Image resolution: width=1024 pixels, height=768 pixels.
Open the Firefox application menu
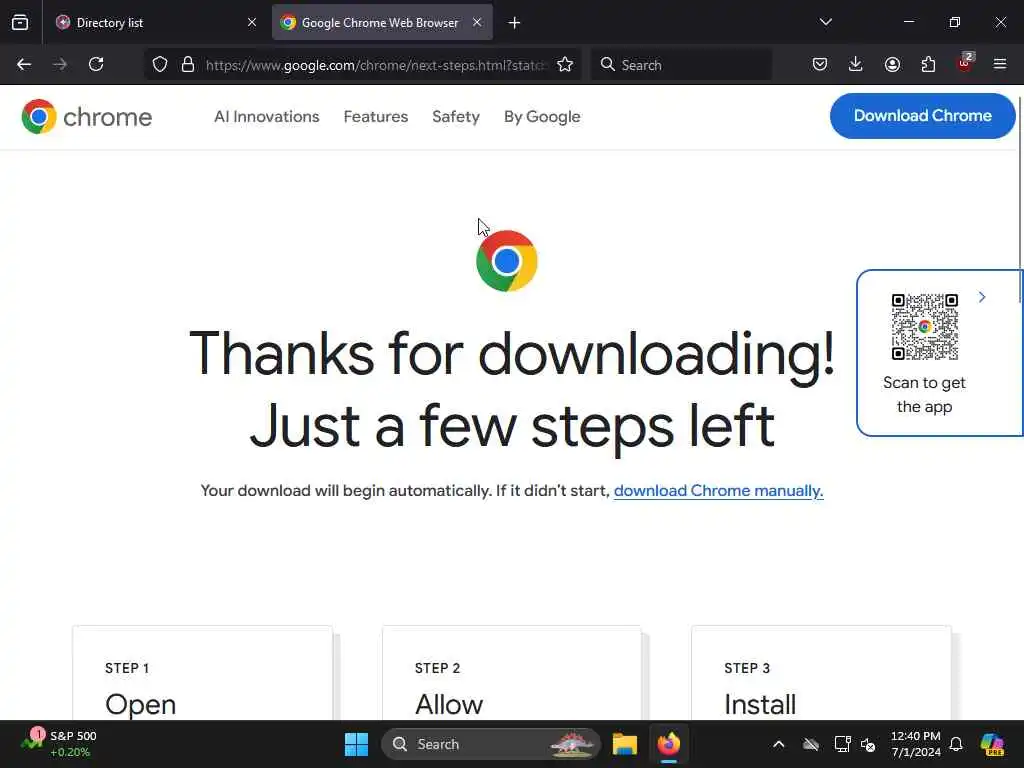point(1000,64)
